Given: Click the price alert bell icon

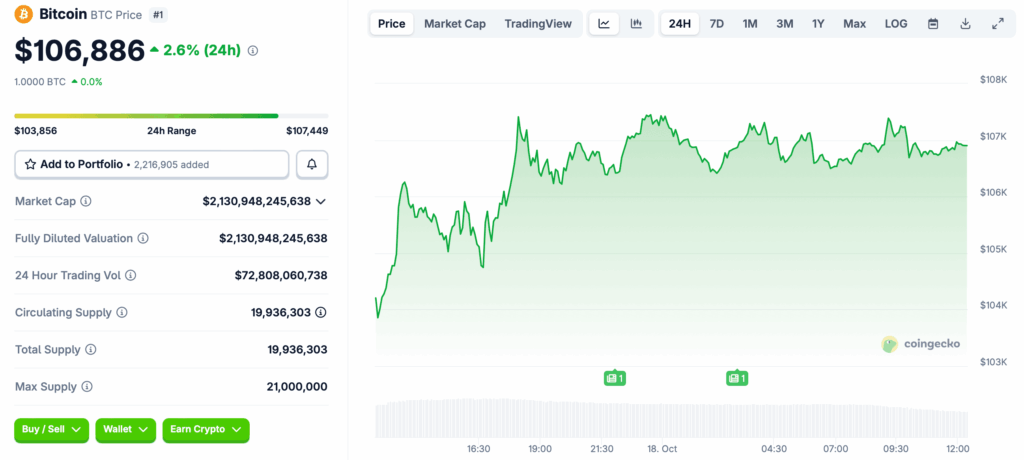Looking at the screenshot, I should coord(312,165).
